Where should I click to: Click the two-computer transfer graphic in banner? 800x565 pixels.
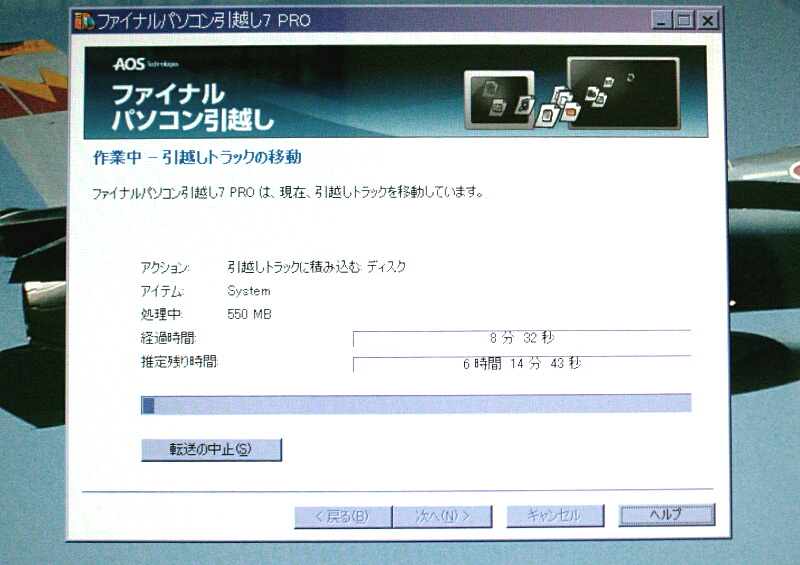click(x=572, y=93)
